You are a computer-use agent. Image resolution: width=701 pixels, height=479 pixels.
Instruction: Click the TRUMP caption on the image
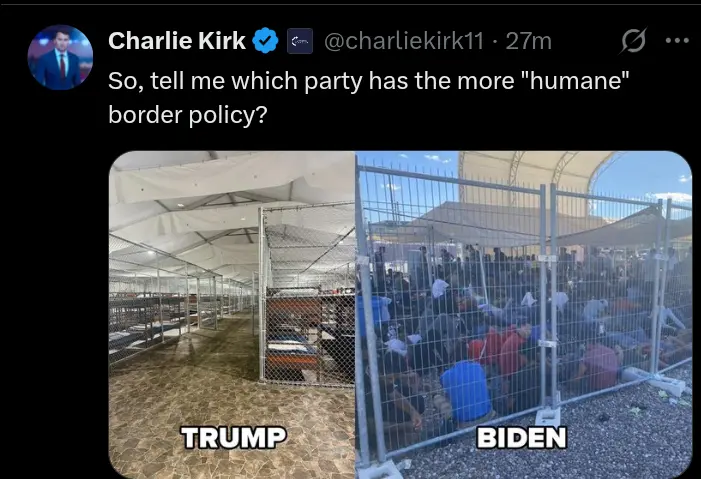tap(233, 437)
